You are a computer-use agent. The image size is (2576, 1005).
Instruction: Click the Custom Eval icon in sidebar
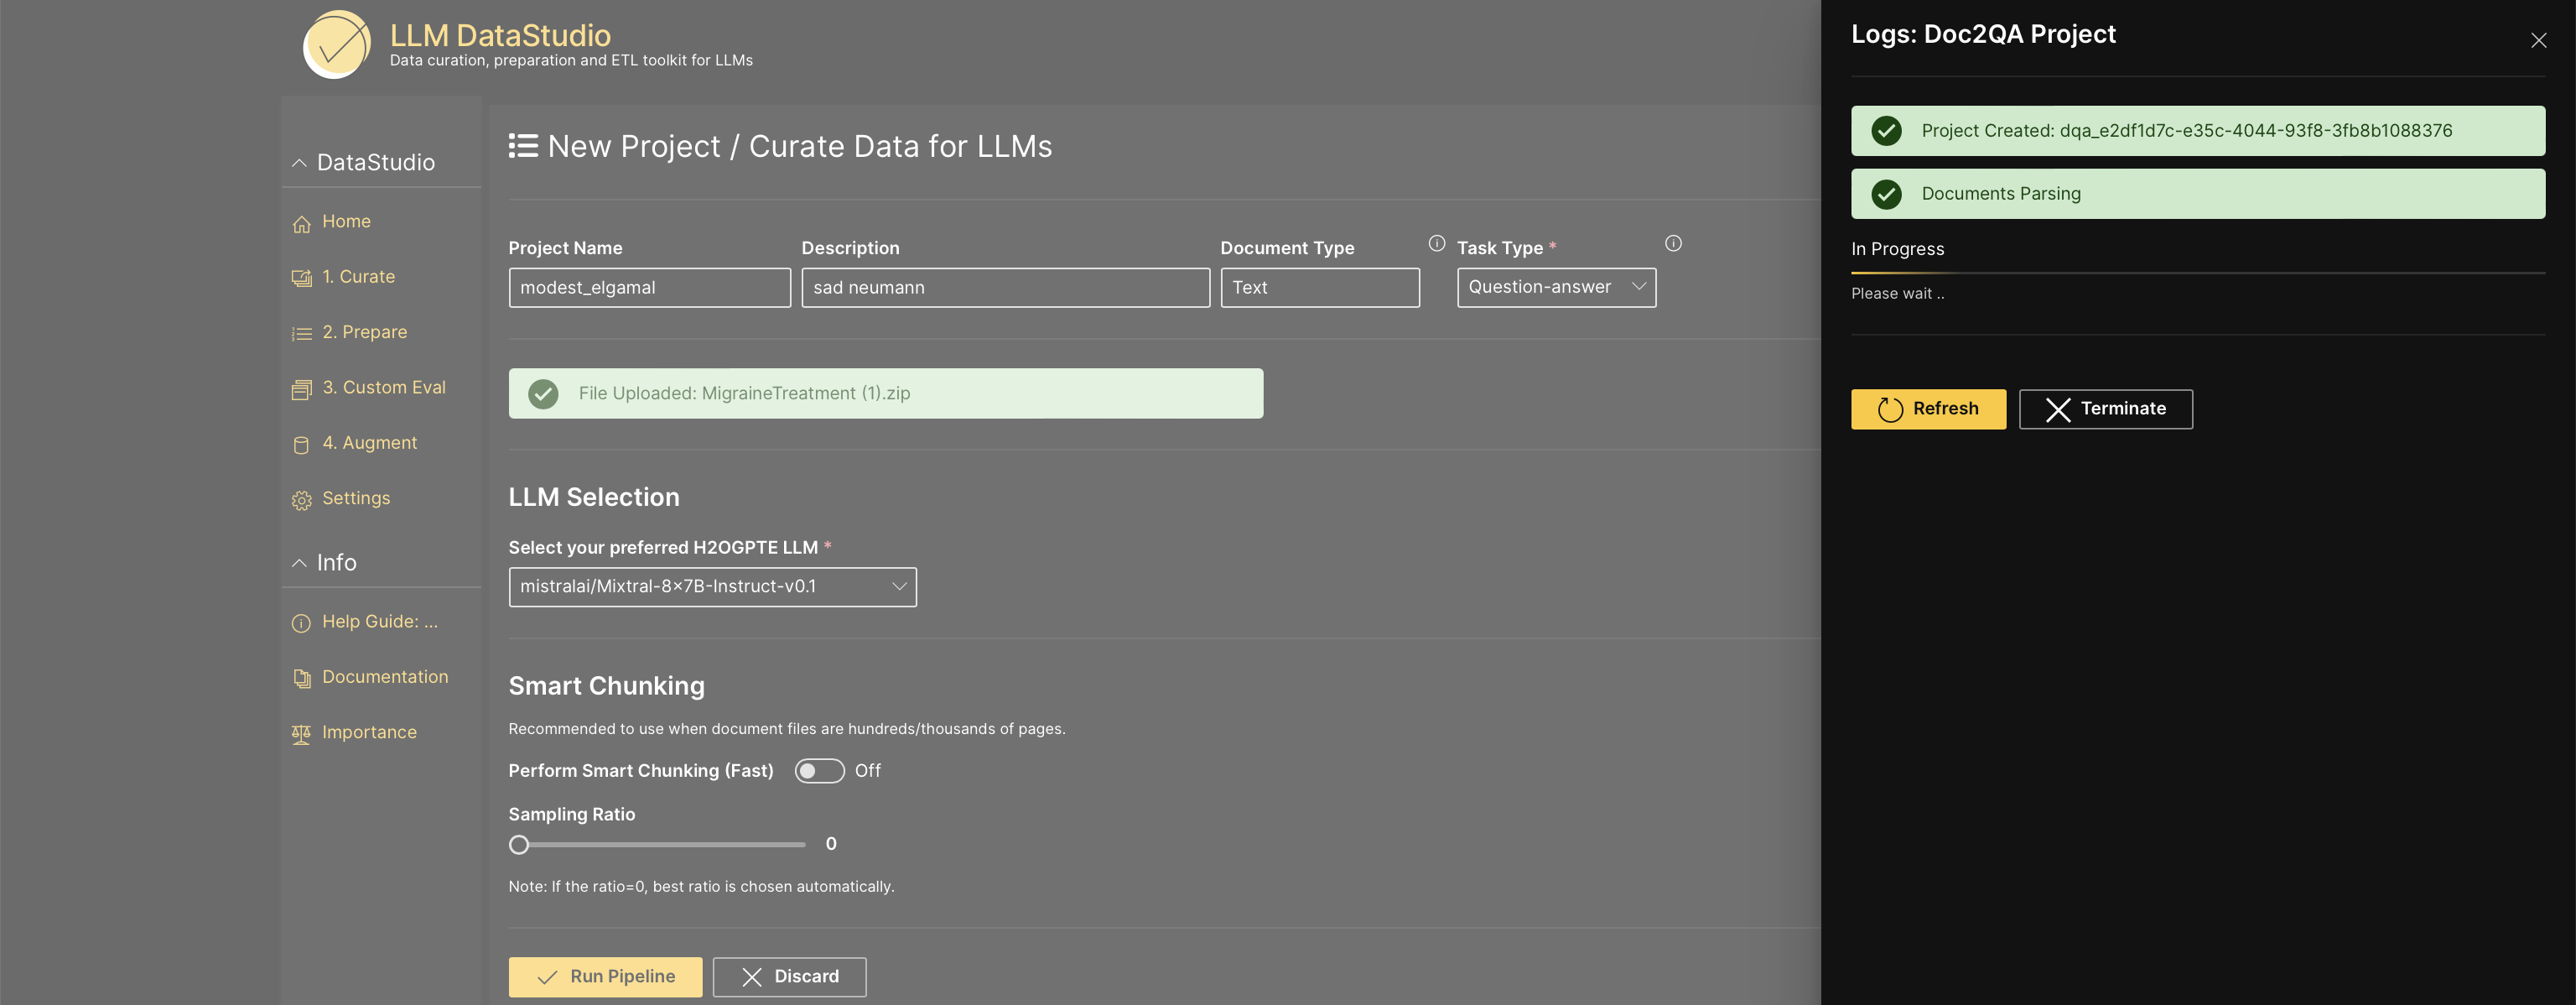pyautogui.click(x=301, y=389)
